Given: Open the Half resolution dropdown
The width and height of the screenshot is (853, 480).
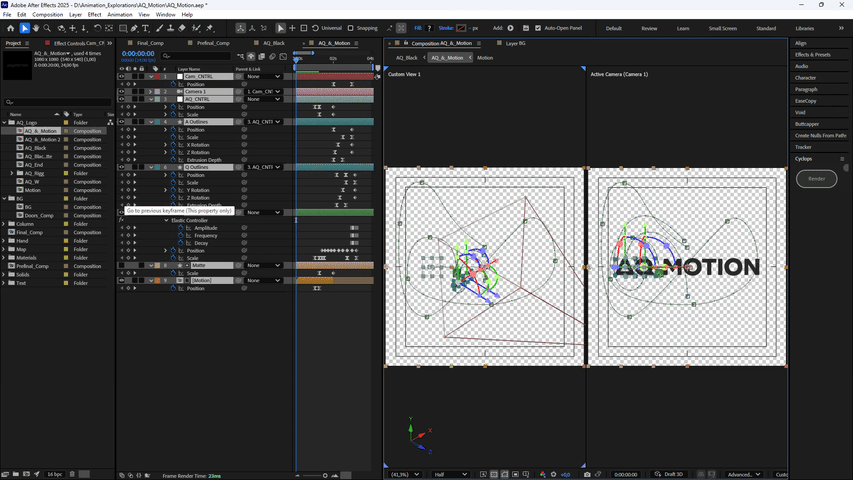Looking at the screenshot, I should click(449, 475).
